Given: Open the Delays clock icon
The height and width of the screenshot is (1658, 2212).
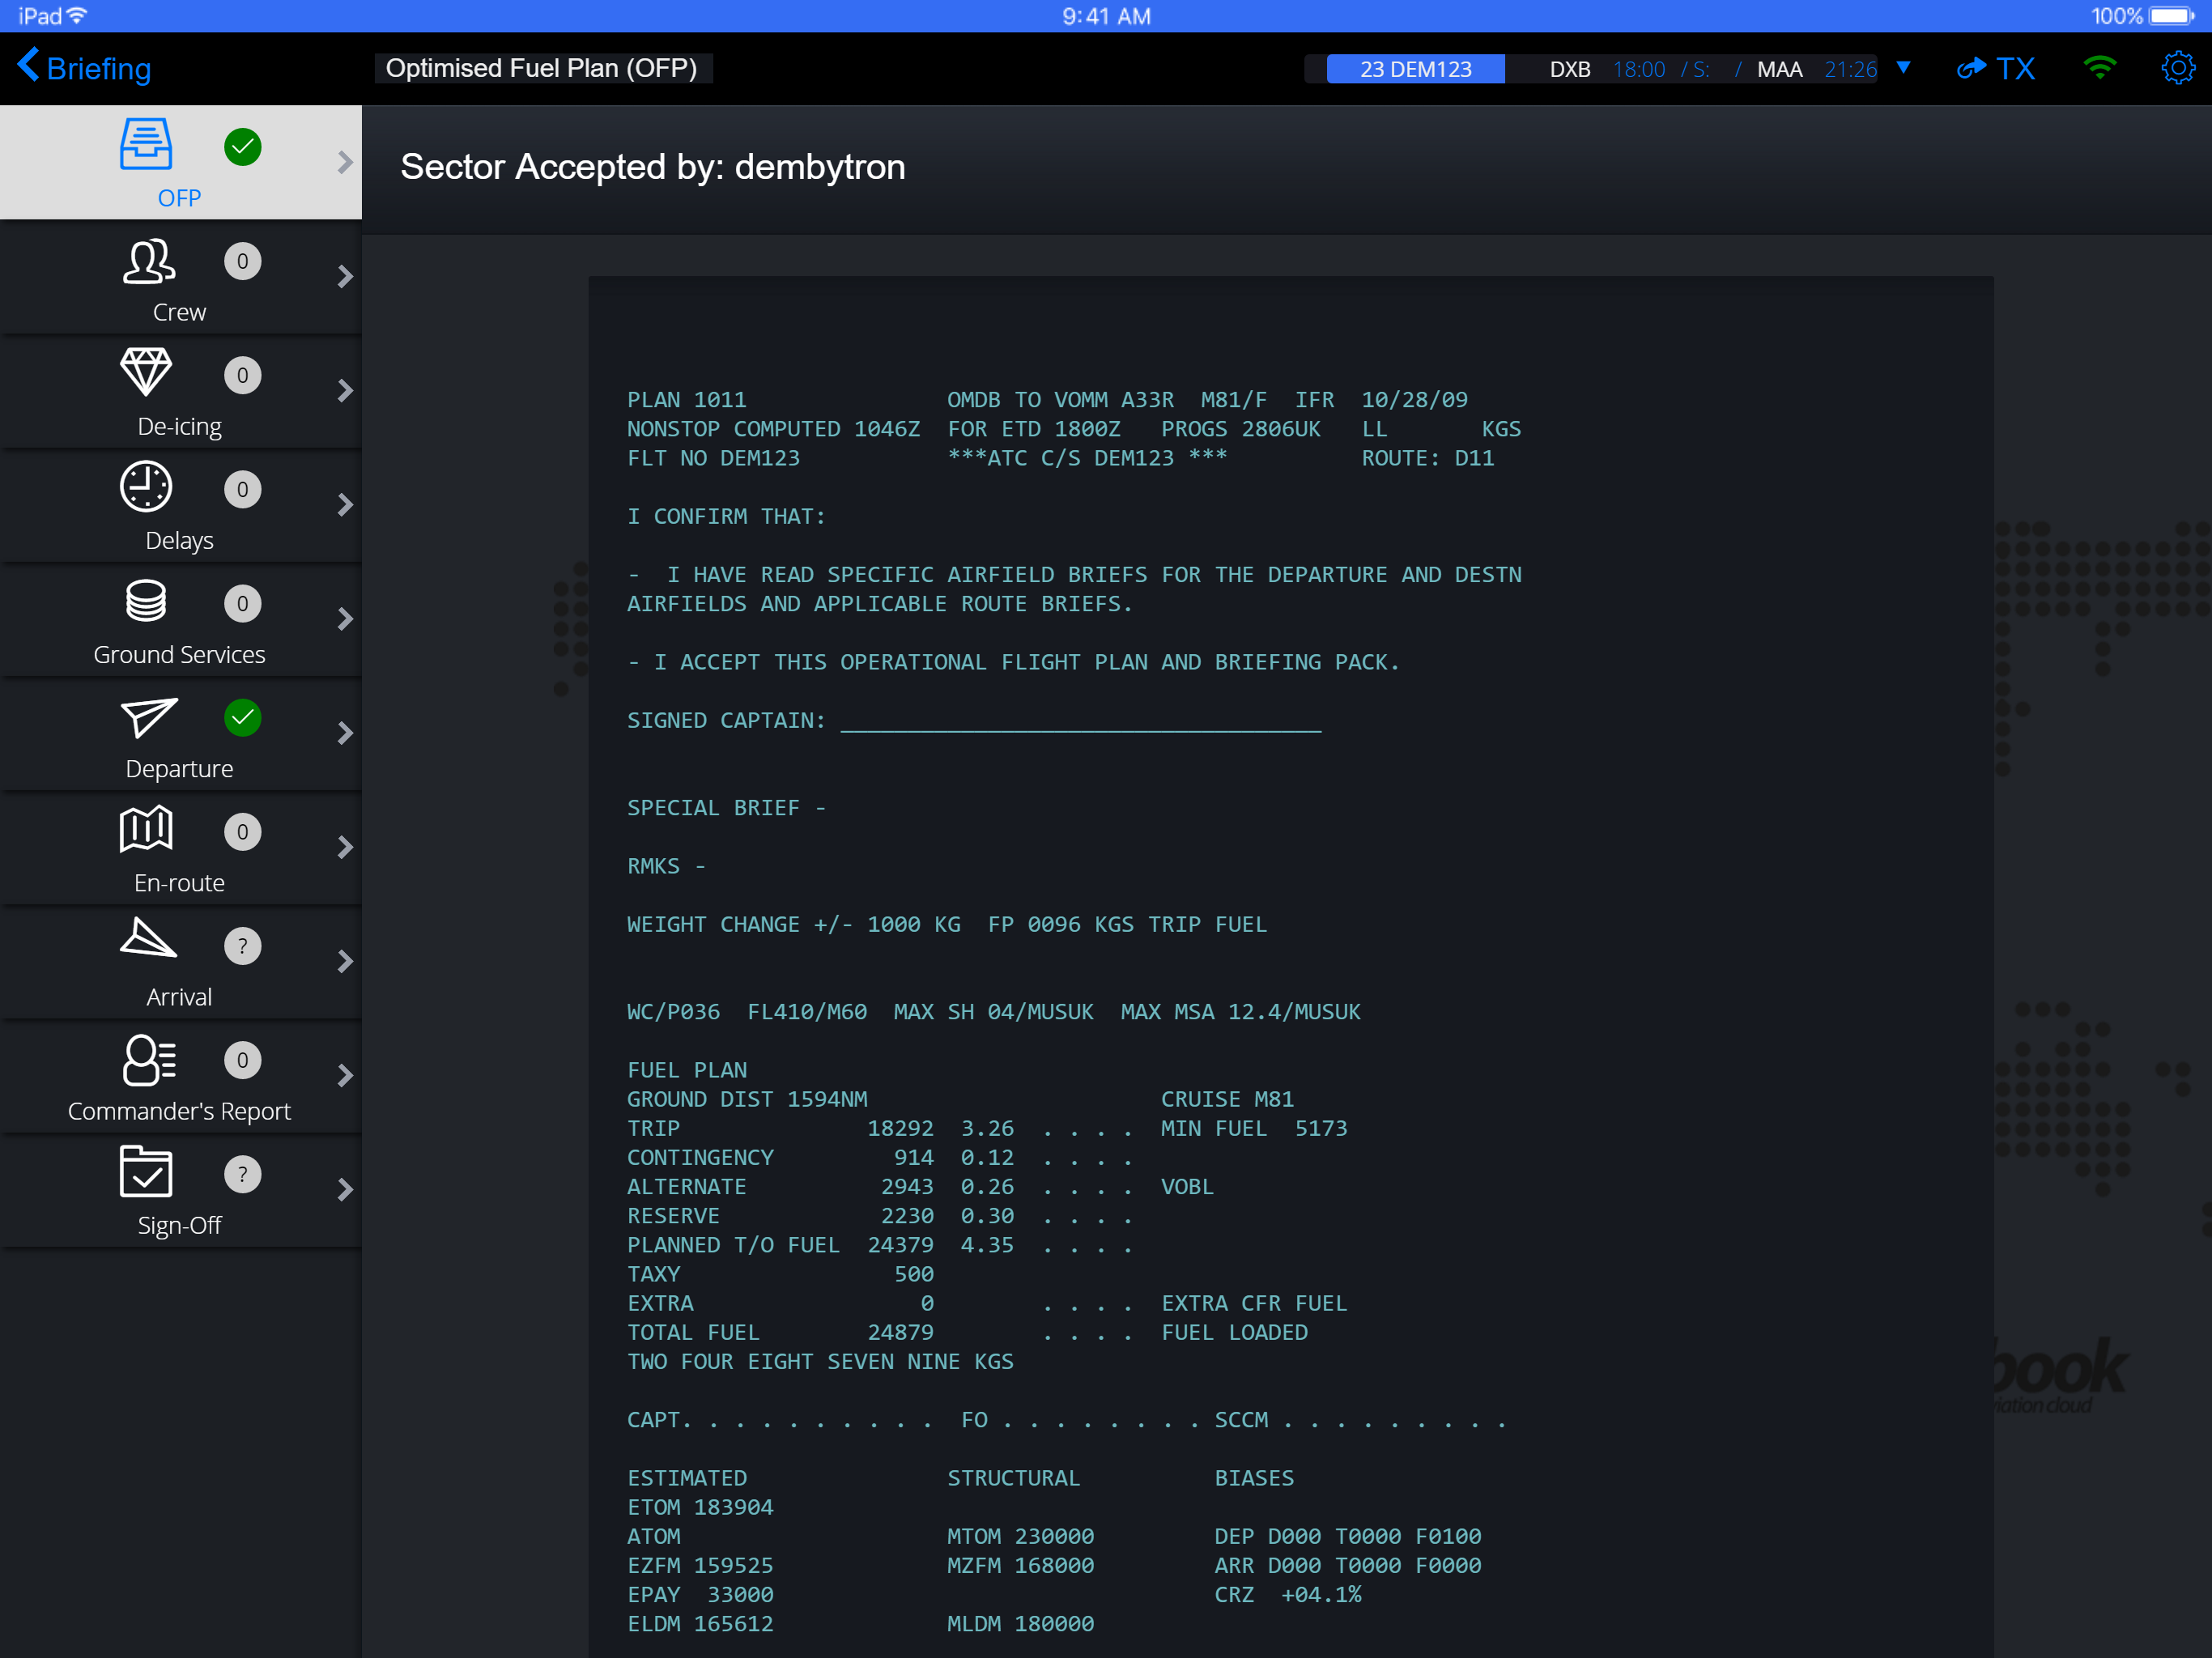Looking at the screenshot, I should tap(146, 487).
